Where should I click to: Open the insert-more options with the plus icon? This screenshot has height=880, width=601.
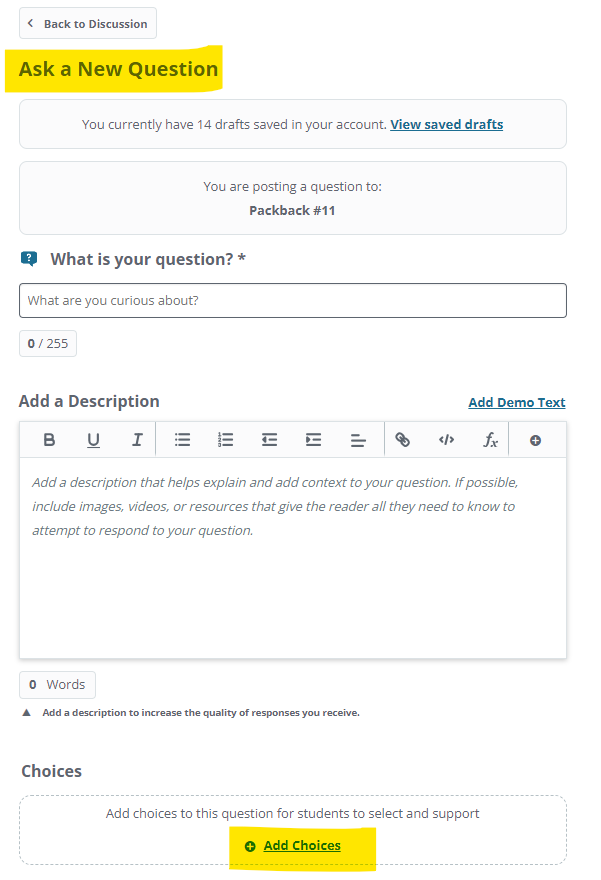[x=535, y=439]
